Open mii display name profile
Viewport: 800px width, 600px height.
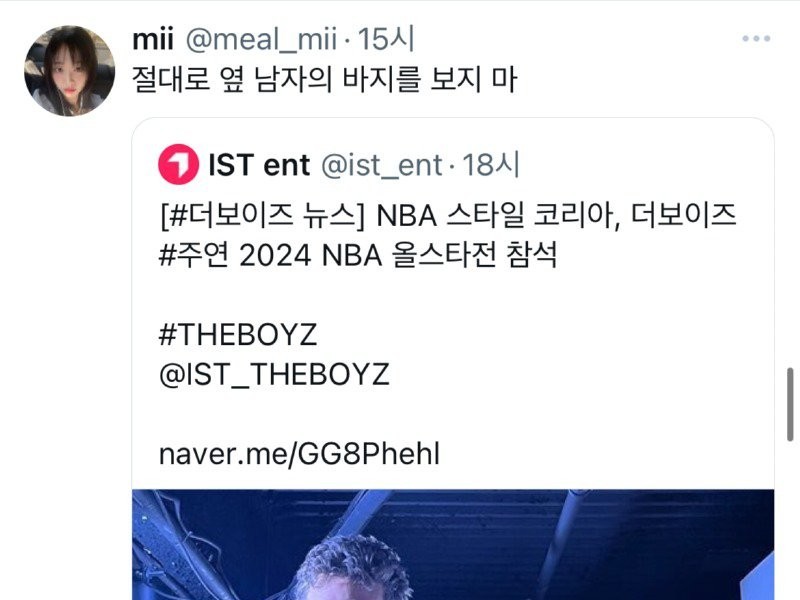[x=153, y=39]
